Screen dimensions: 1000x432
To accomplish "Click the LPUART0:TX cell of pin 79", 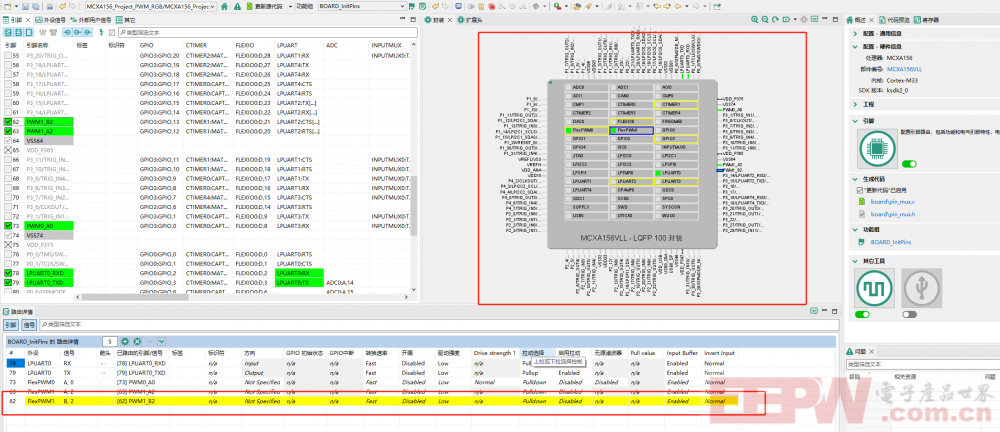I will (x=298, y=283).
